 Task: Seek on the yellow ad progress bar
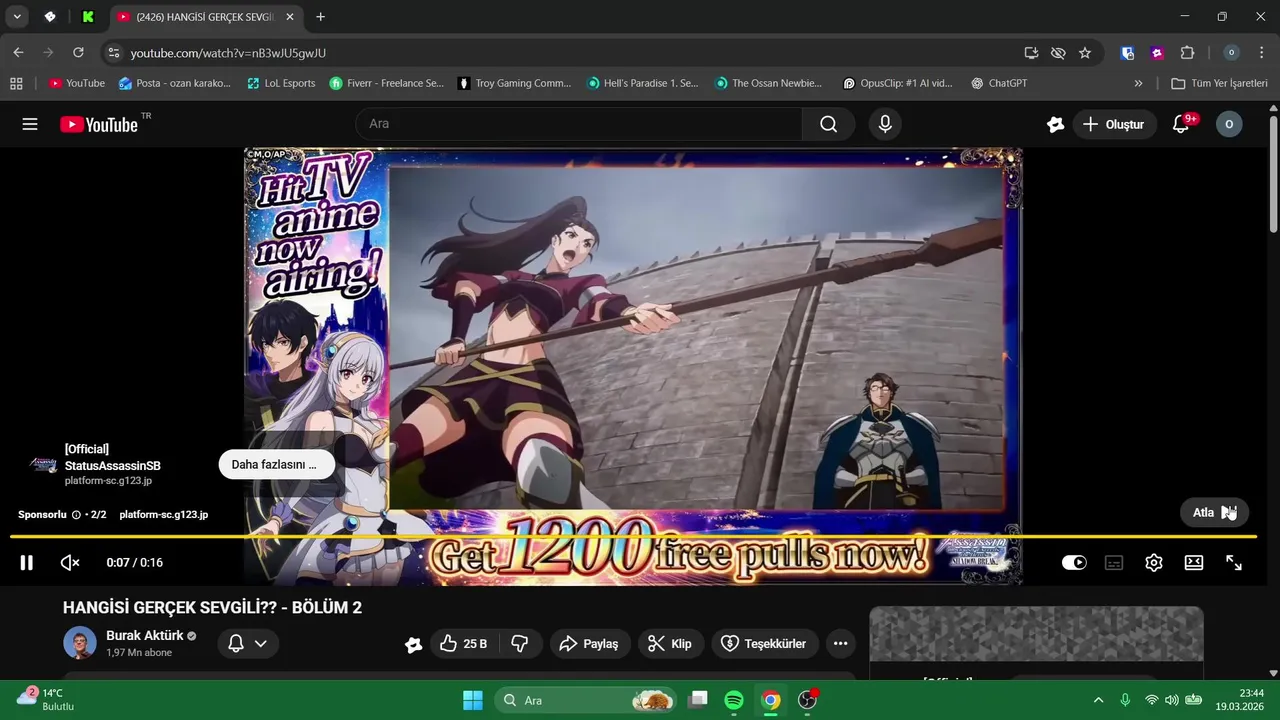[633, 537]
